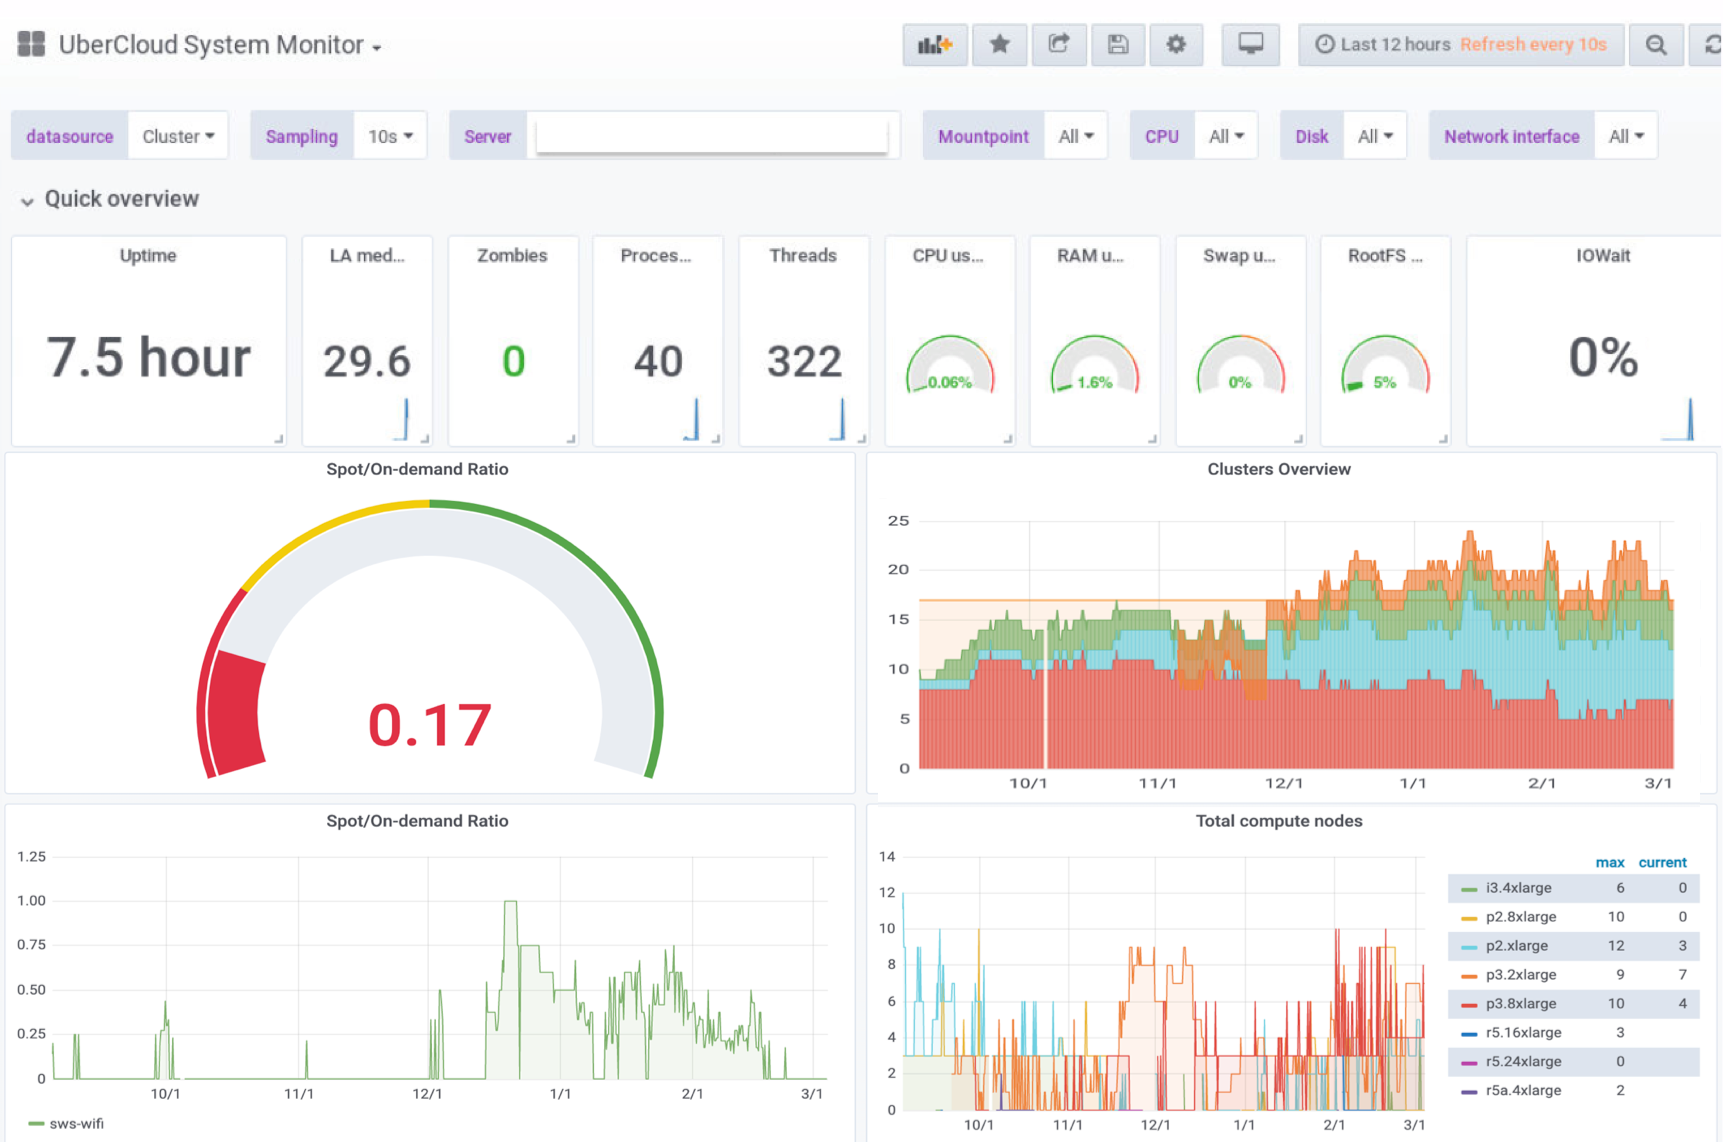Toggle sws-wifi series in legend

[76, 1124]
